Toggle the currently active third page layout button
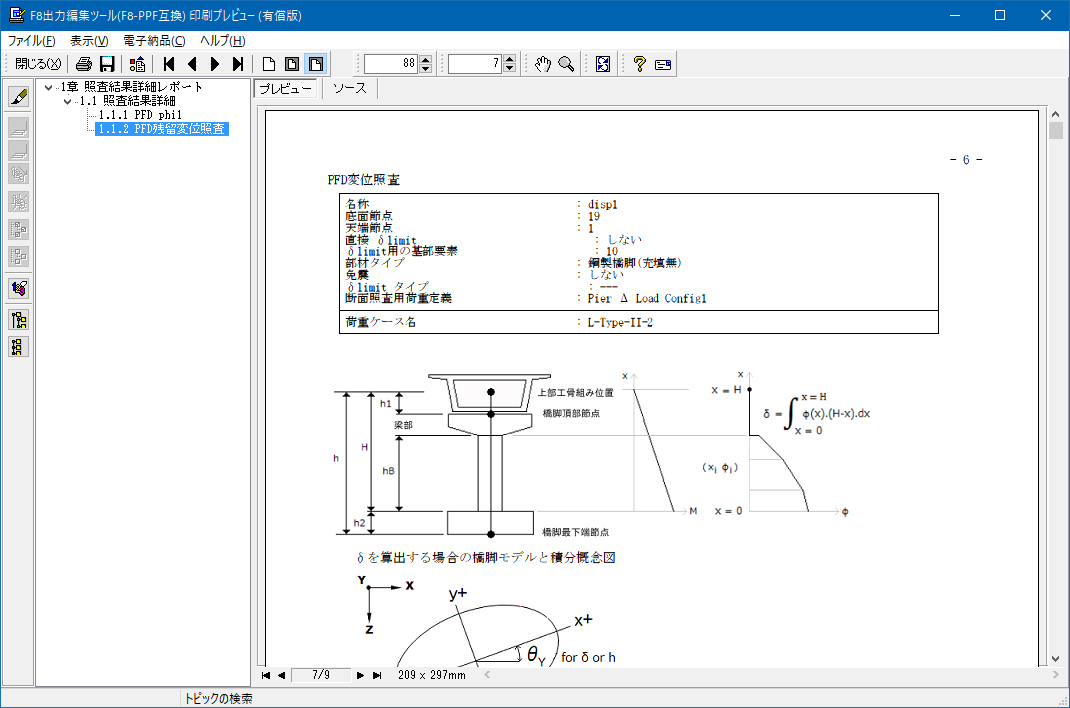 point(315,64)
